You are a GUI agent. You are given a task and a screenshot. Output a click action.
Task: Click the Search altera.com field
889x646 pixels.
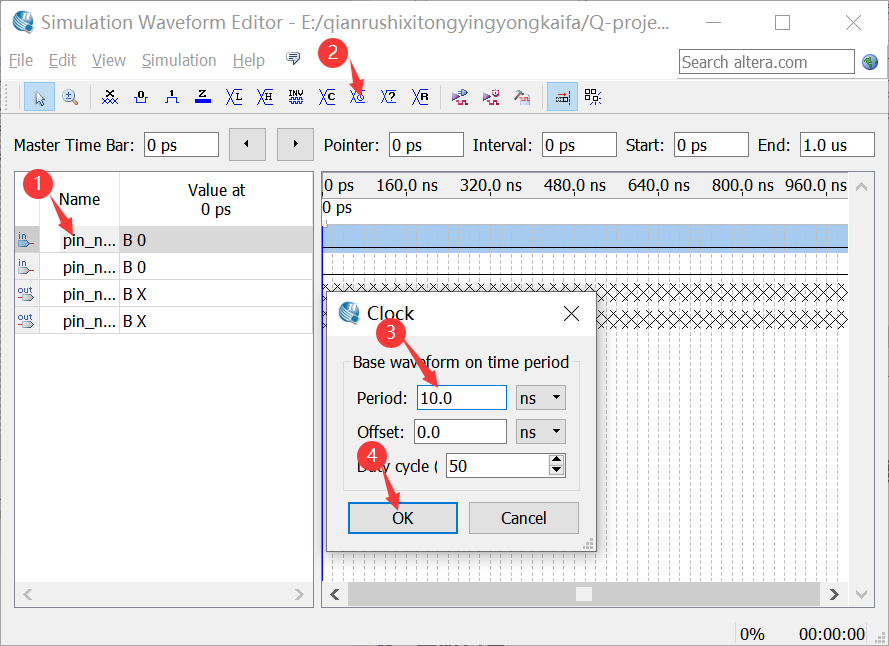(767, 62)
